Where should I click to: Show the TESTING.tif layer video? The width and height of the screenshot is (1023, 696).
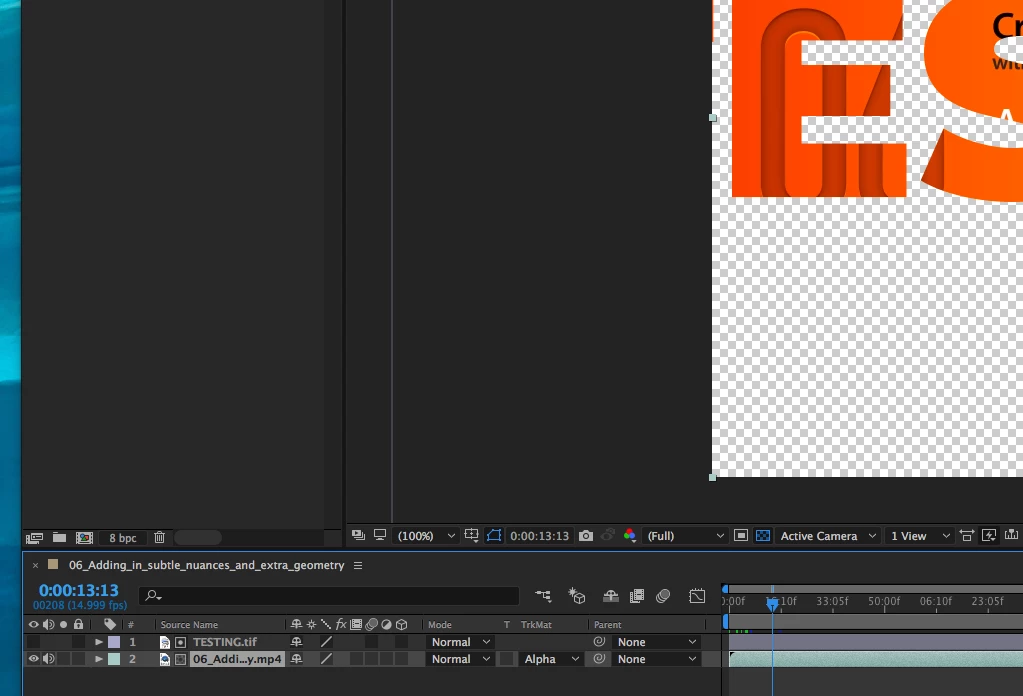33,642
